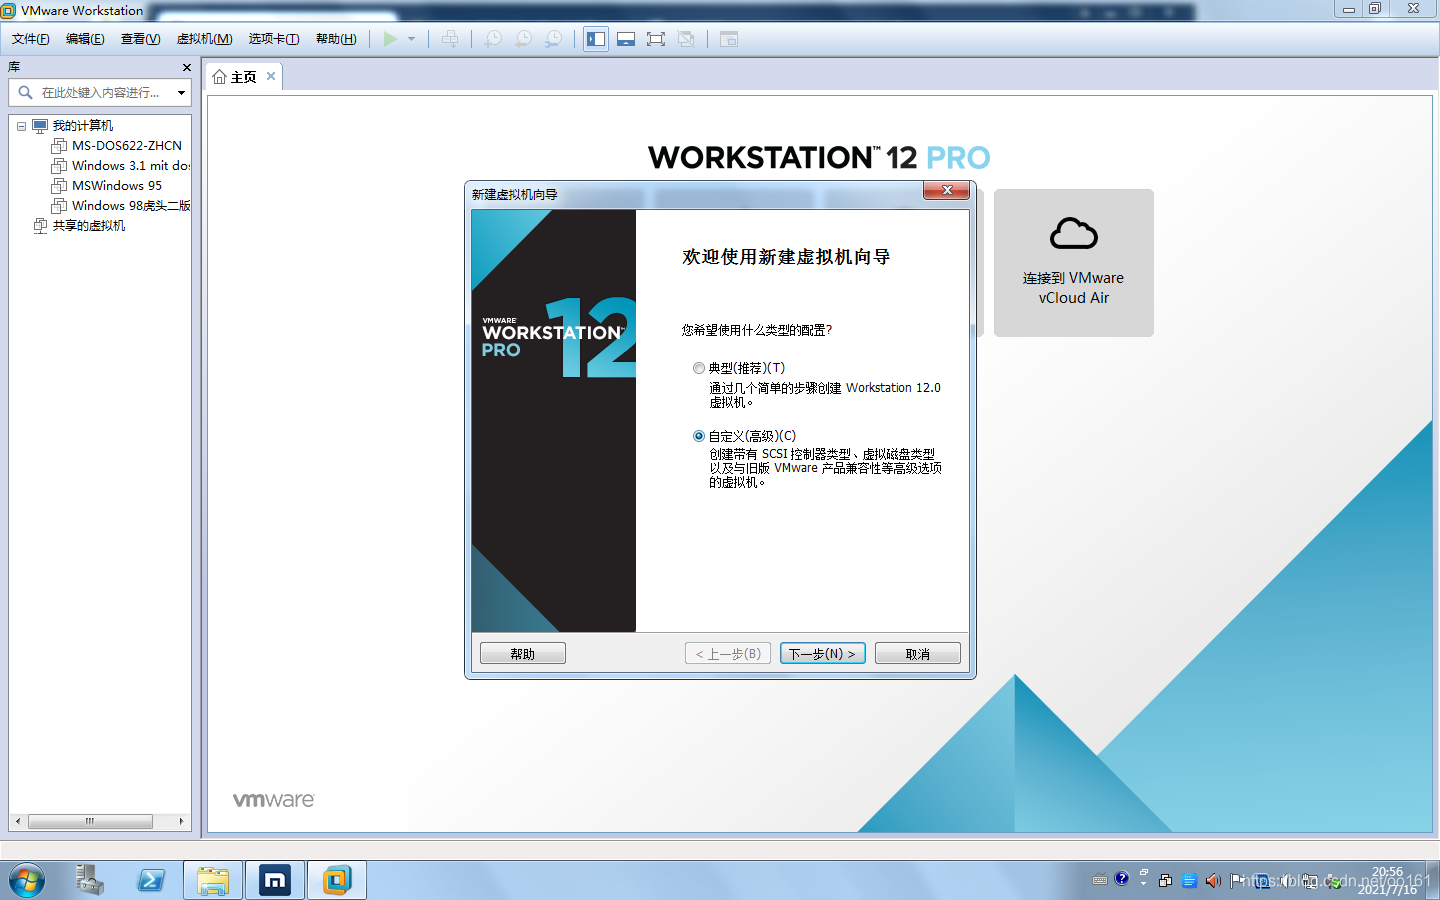The height and width of the screenshot is (900, 1440).
Task: Click the Show desktop button
Action: [x=1432, y=881]
